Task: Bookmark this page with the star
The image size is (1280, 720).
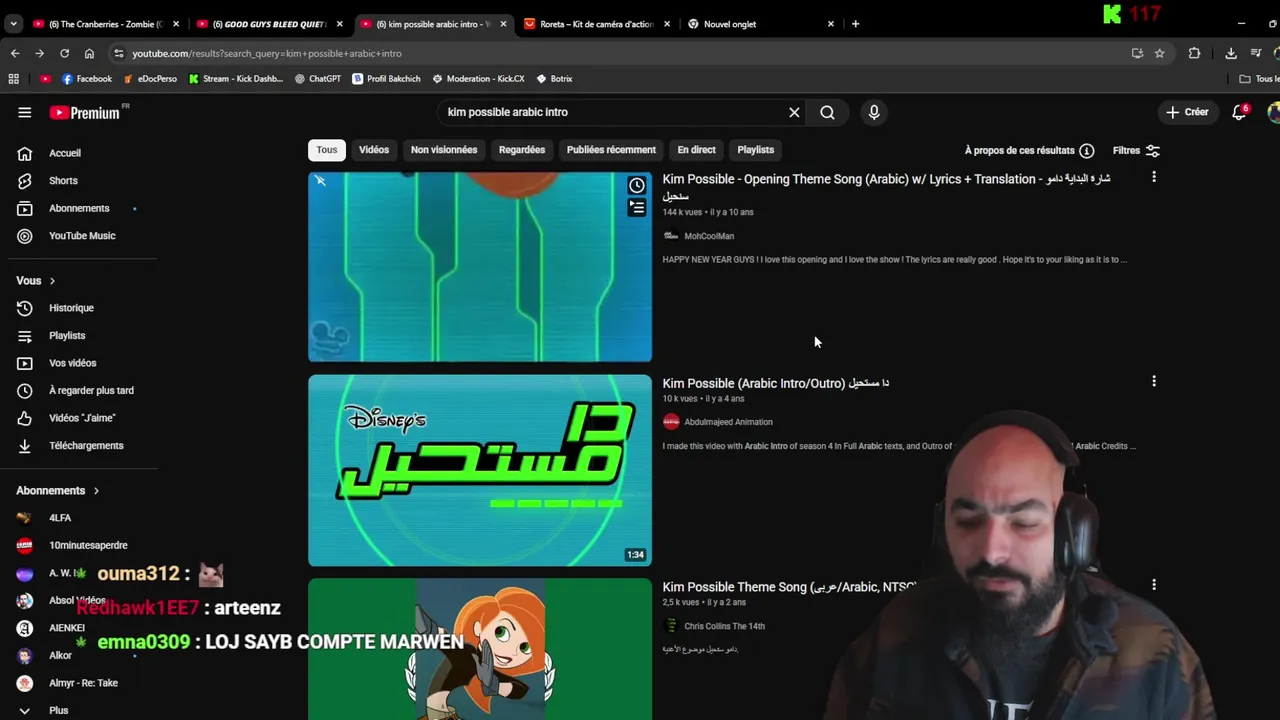Action: tap(1159, 53)
